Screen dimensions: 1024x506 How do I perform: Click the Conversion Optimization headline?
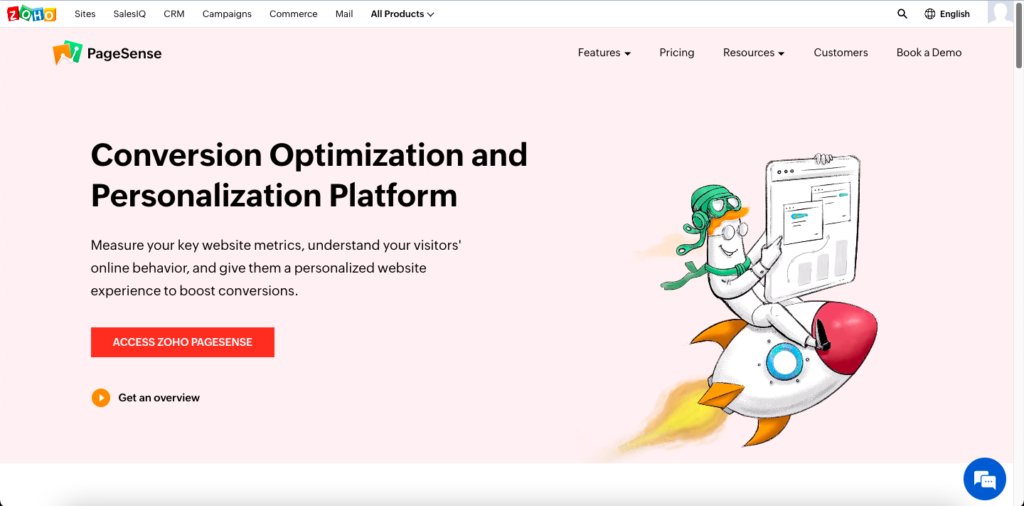click(x=309, y=176)
